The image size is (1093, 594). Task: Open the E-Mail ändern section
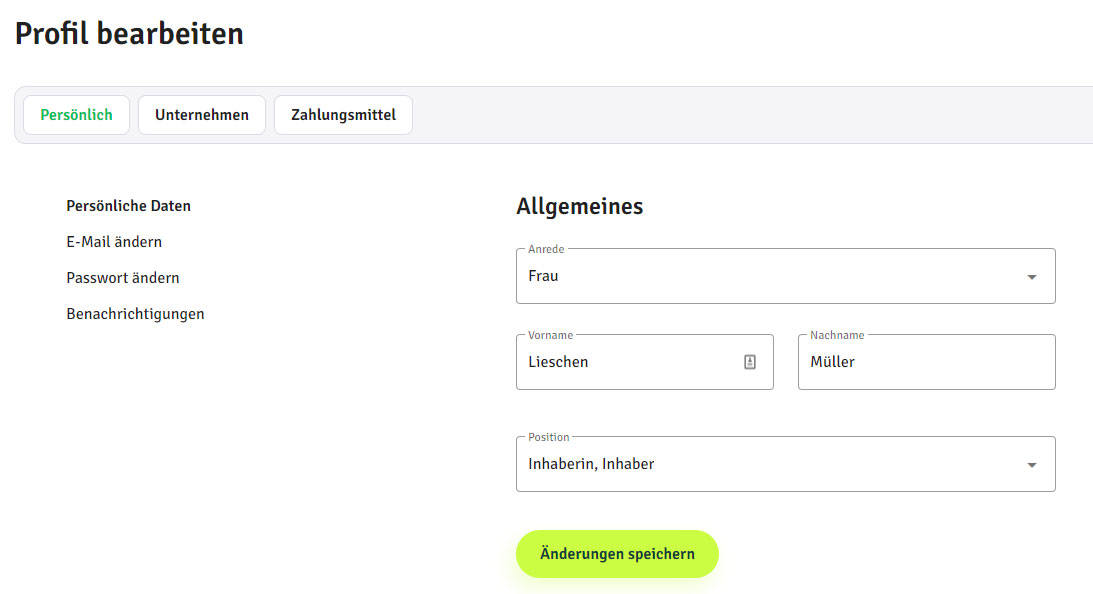coord(114,242)
